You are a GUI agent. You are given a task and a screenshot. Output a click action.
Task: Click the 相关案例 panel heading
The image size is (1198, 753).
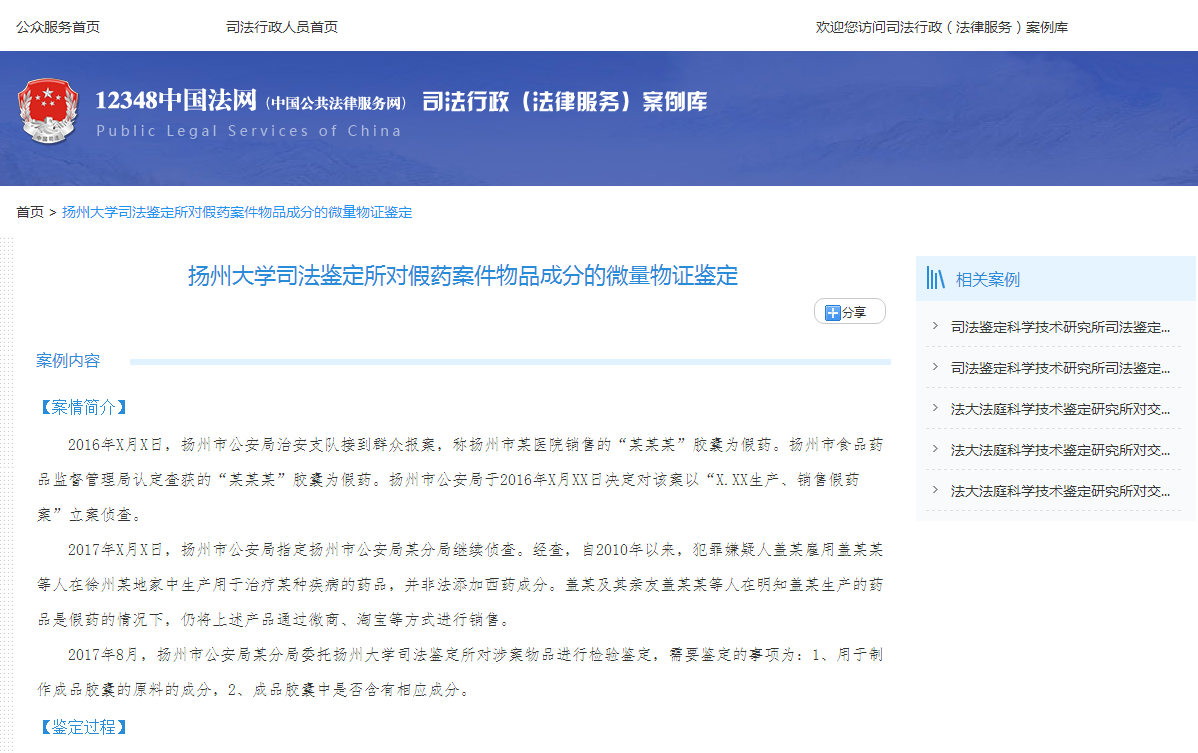988,280
